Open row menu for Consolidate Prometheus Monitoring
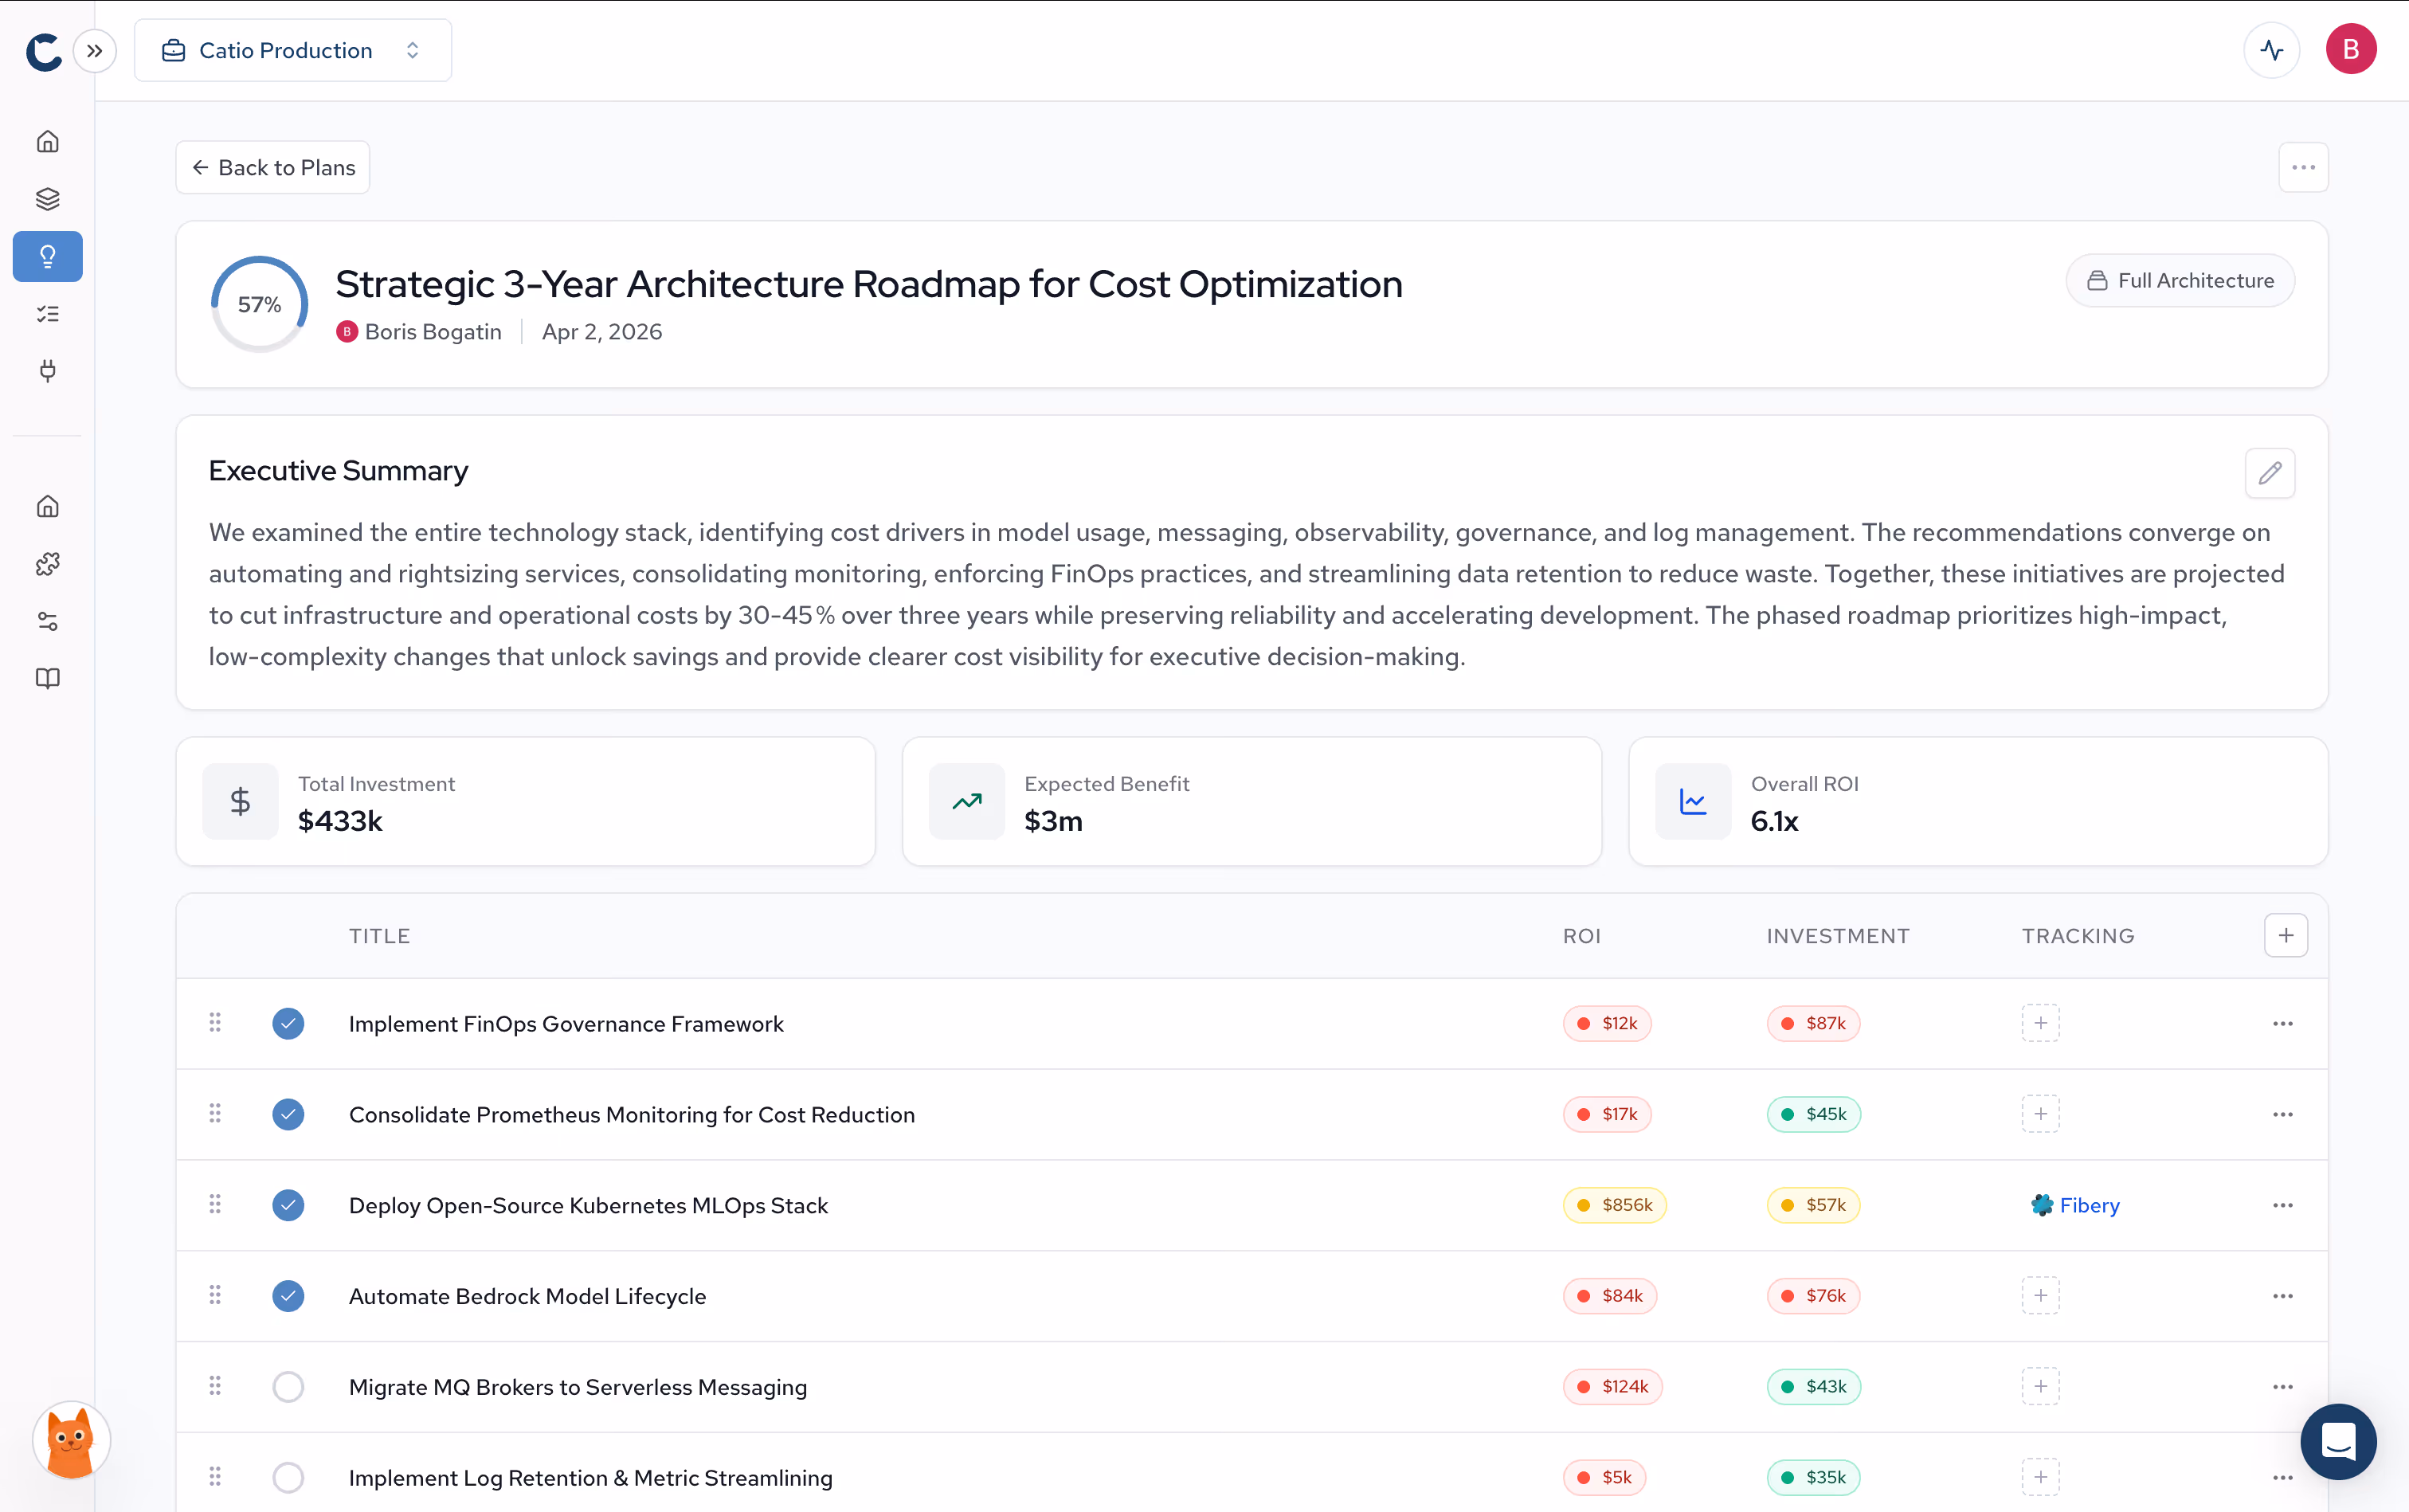This screenshot has width=2409, height=1512. (2282, 1114)
